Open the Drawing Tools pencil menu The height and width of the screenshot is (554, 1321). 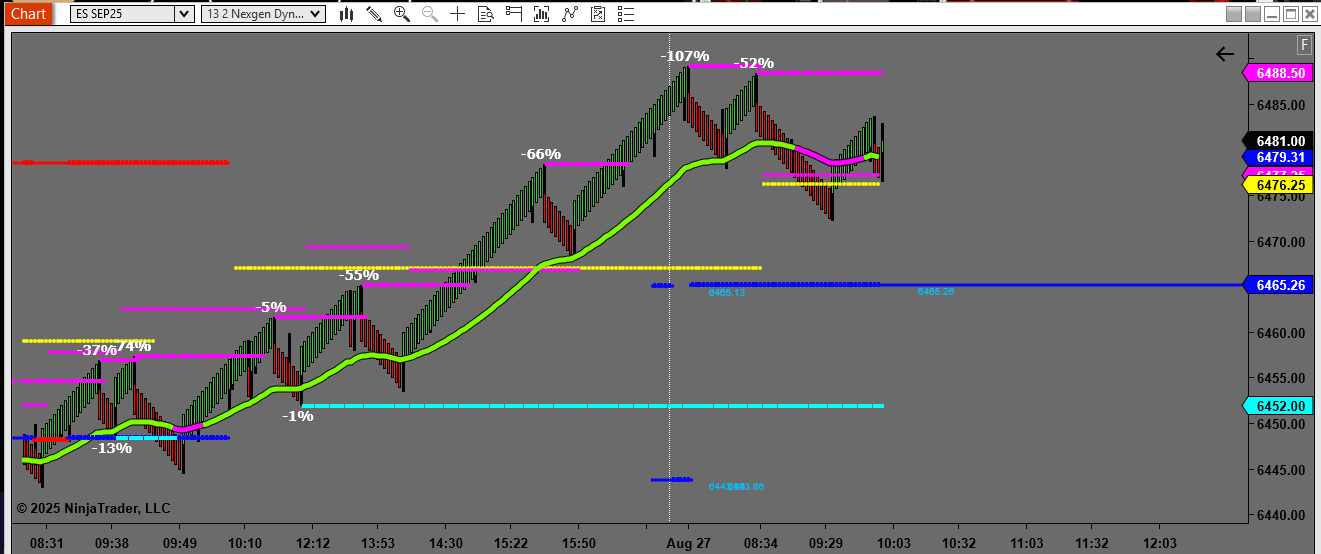click(x=374, y=14)
